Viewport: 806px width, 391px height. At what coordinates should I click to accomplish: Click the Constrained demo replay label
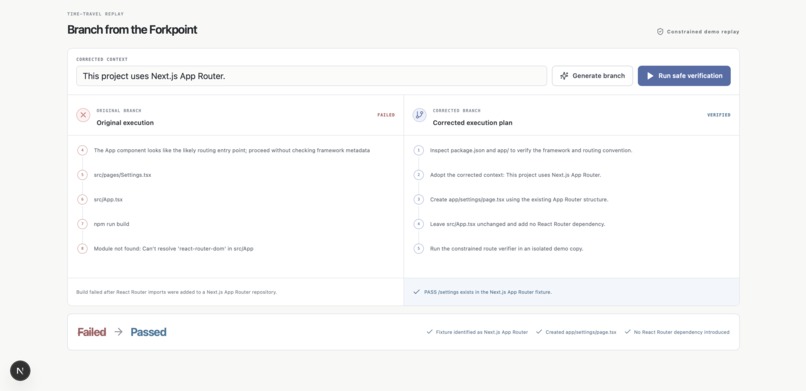[x=703, y=31]
